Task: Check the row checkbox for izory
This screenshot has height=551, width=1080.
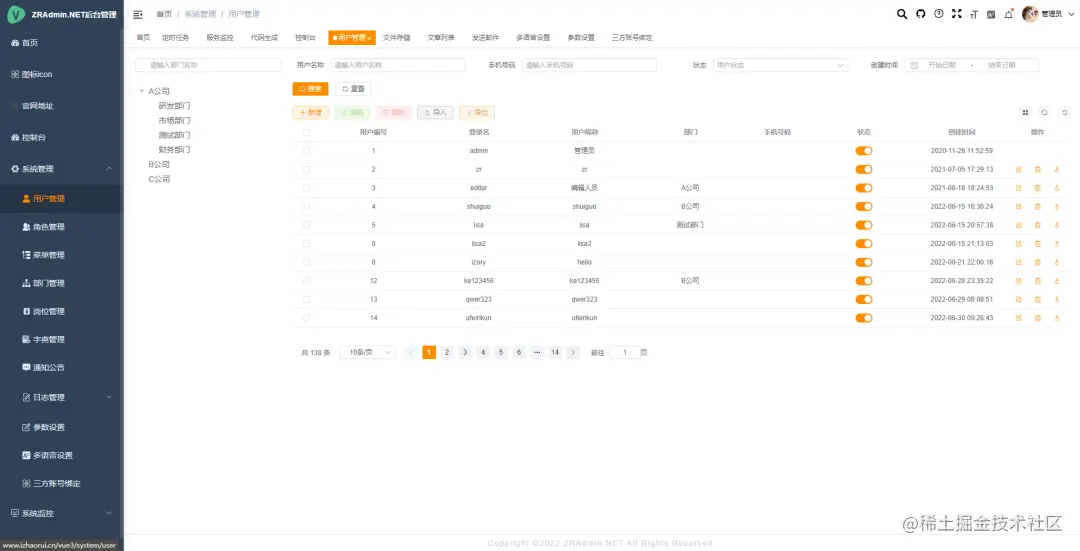Action: (307, 262)
